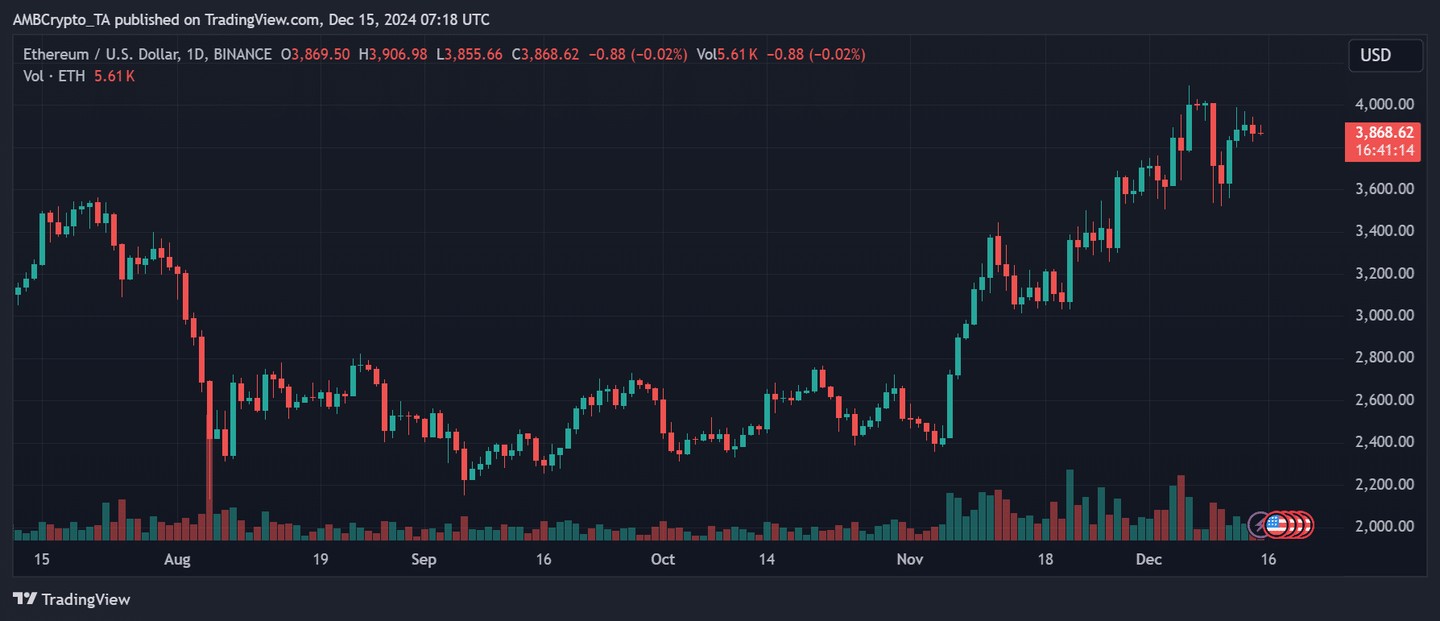Click the Sep marker on time axis
The height and width of the screenshot is (621, 1440).
pos(423,559)
